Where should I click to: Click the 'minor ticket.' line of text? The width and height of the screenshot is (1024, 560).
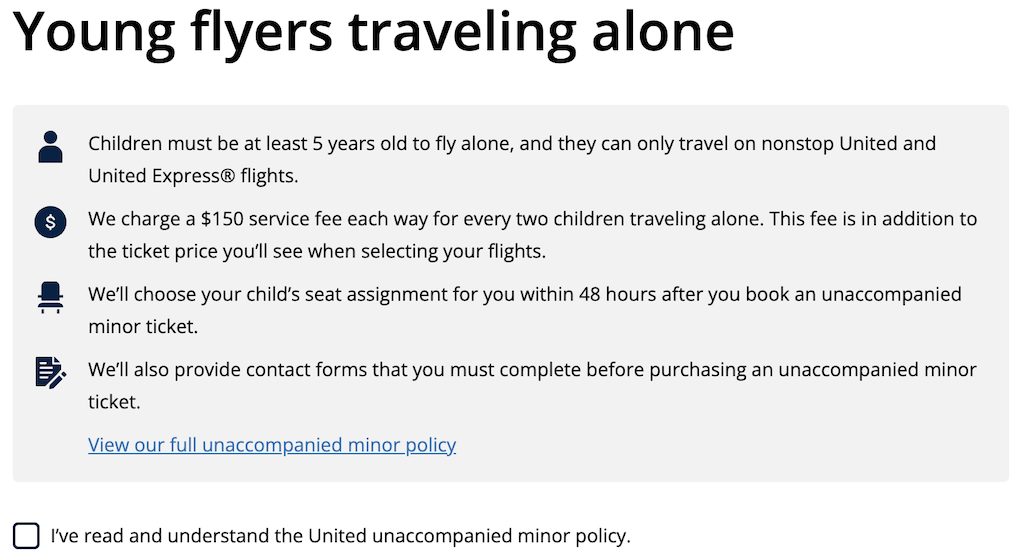pyautogui.click(x=143, y=326)
